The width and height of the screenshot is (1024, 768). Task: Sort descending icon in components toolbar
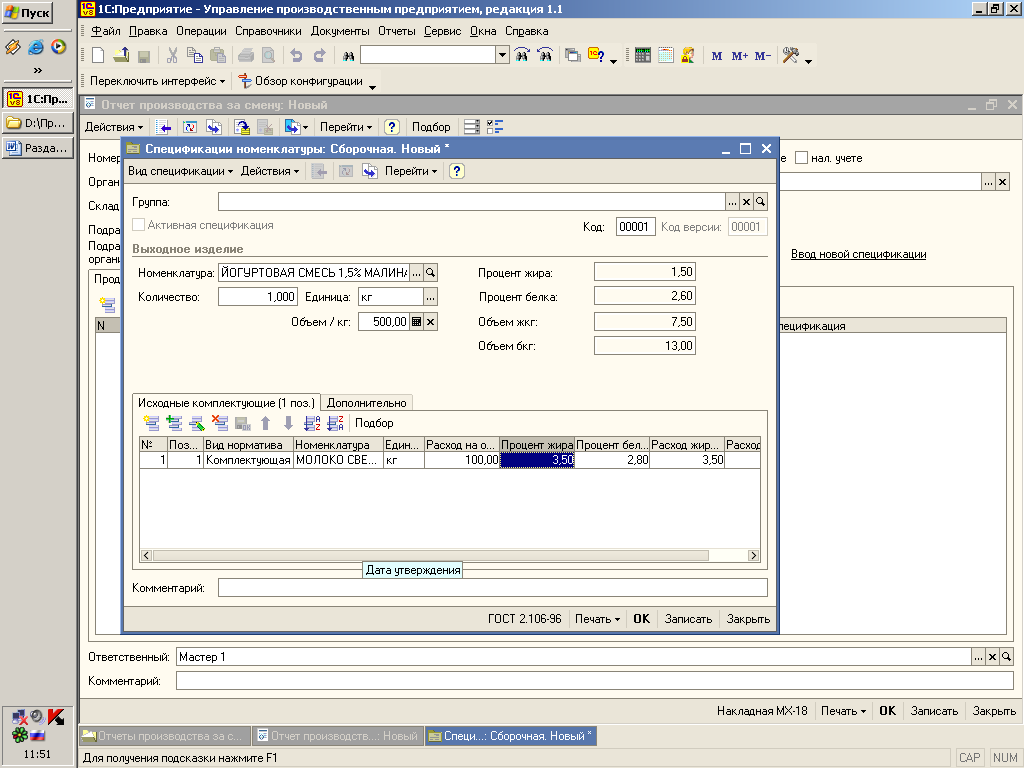coord(335,423)
